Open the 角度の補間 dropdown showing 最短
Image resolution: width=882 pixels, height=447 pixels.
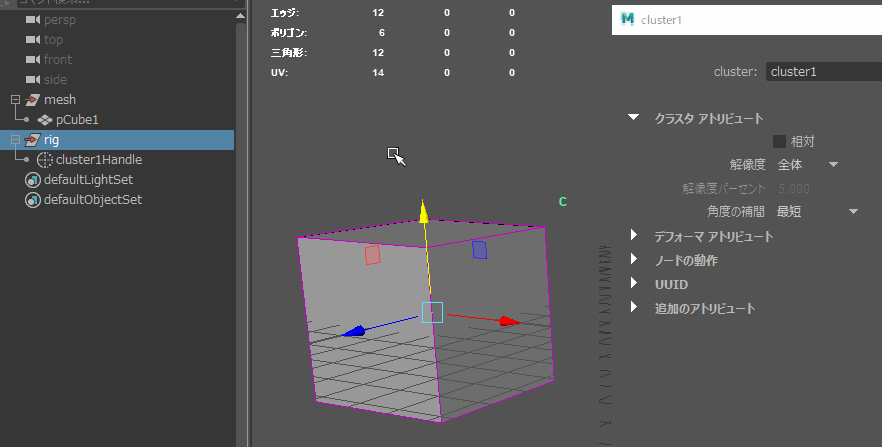pyautogui.click(x=817, y=211)
